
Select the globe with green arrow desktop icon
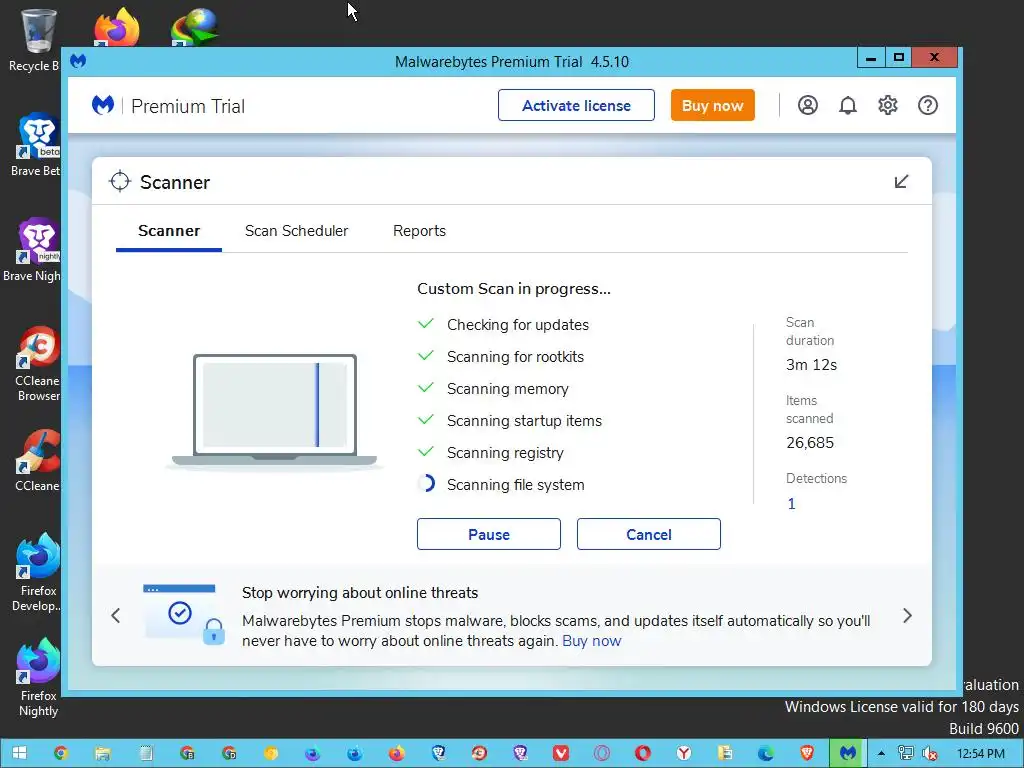(194, 27)
